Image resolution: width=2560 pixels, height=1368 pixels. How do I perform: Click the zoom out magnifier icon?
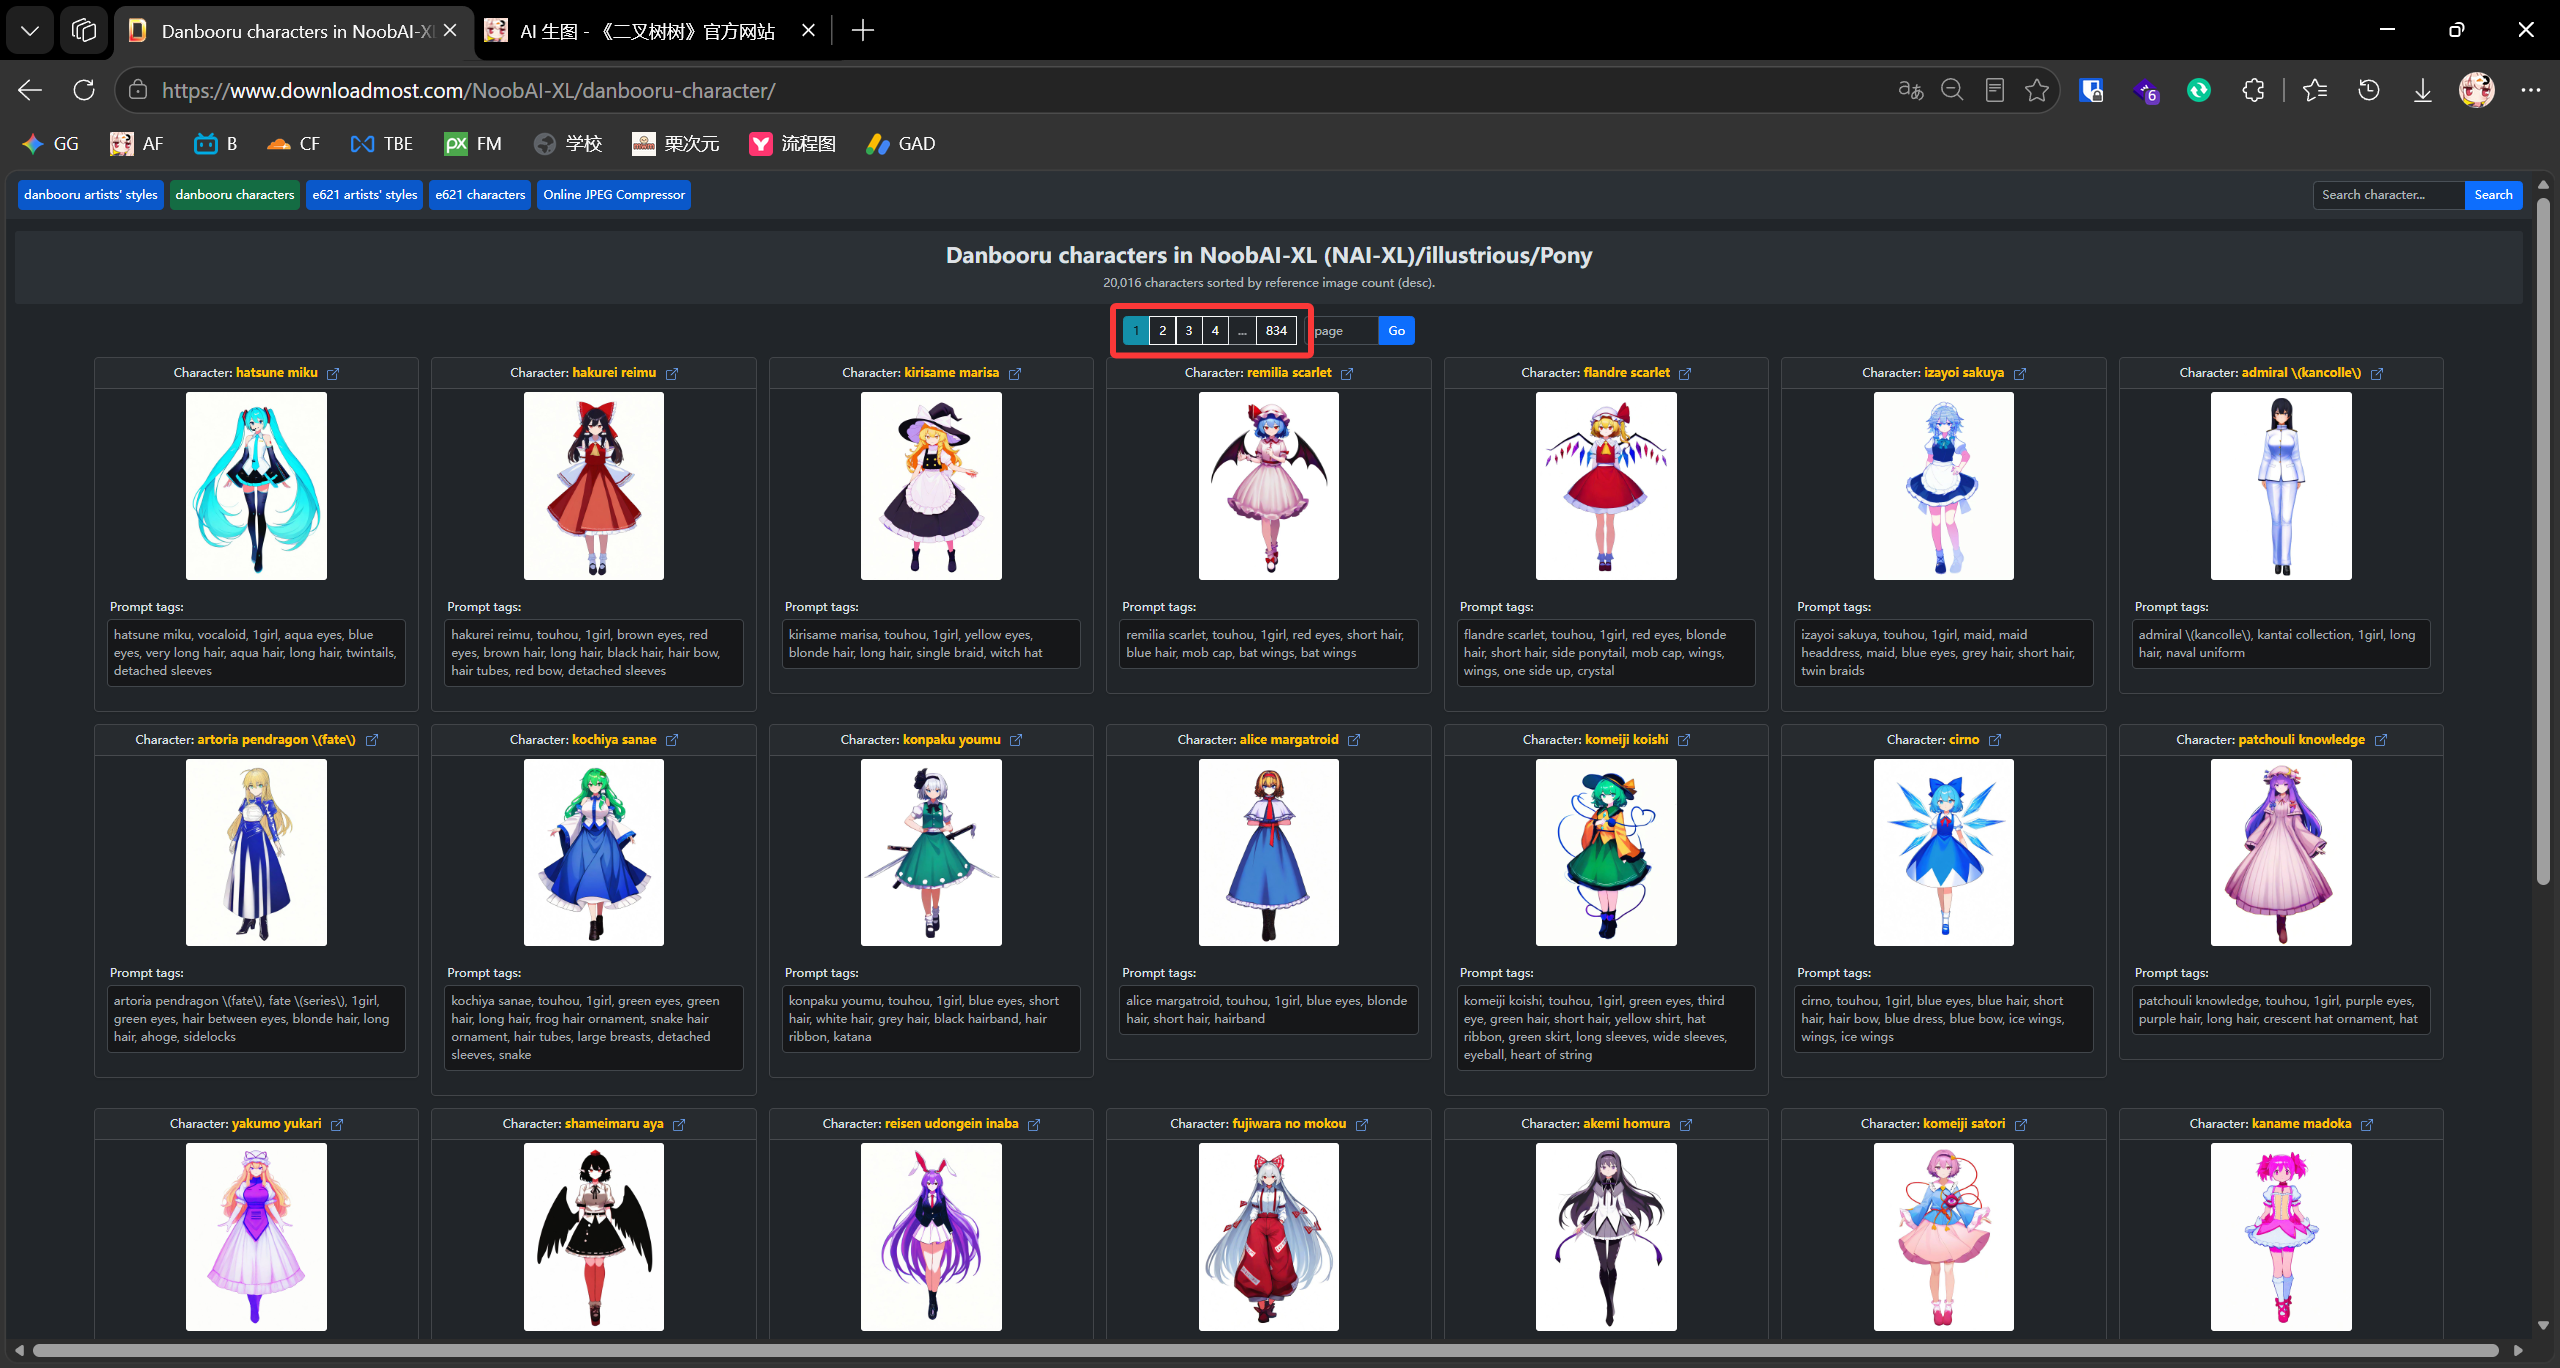[1952, 90]
